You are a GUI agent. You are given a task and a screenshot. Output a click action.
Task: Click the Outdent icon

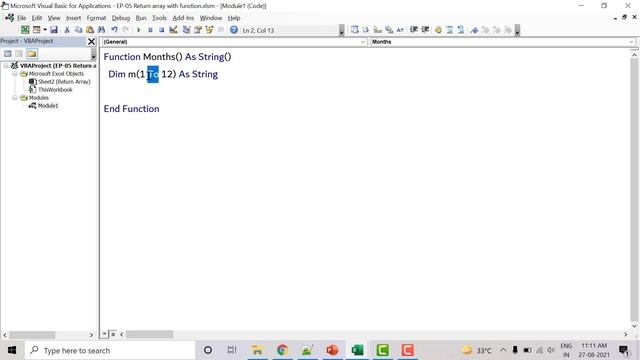tap(425, 30)
